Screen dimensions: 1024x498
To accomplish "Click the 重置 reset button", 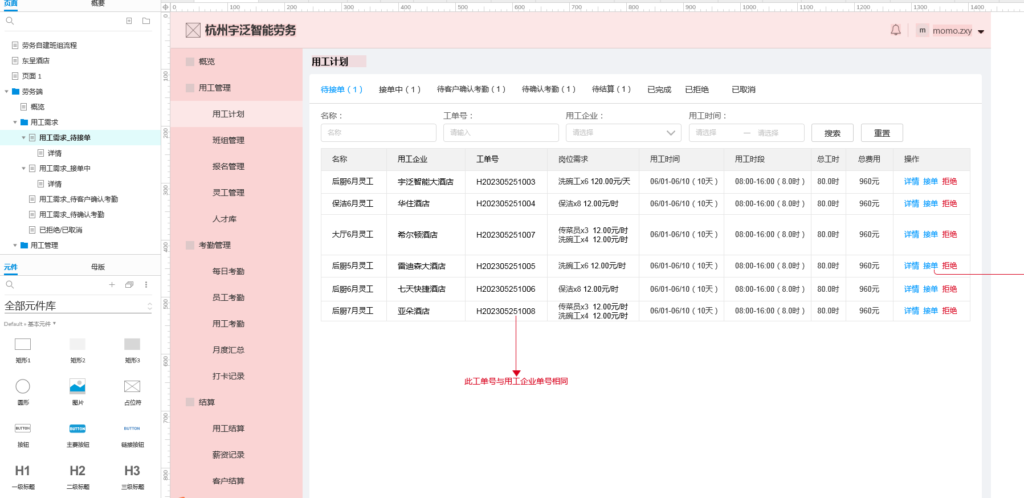I will pyautogui.click(x=882, y=132).
